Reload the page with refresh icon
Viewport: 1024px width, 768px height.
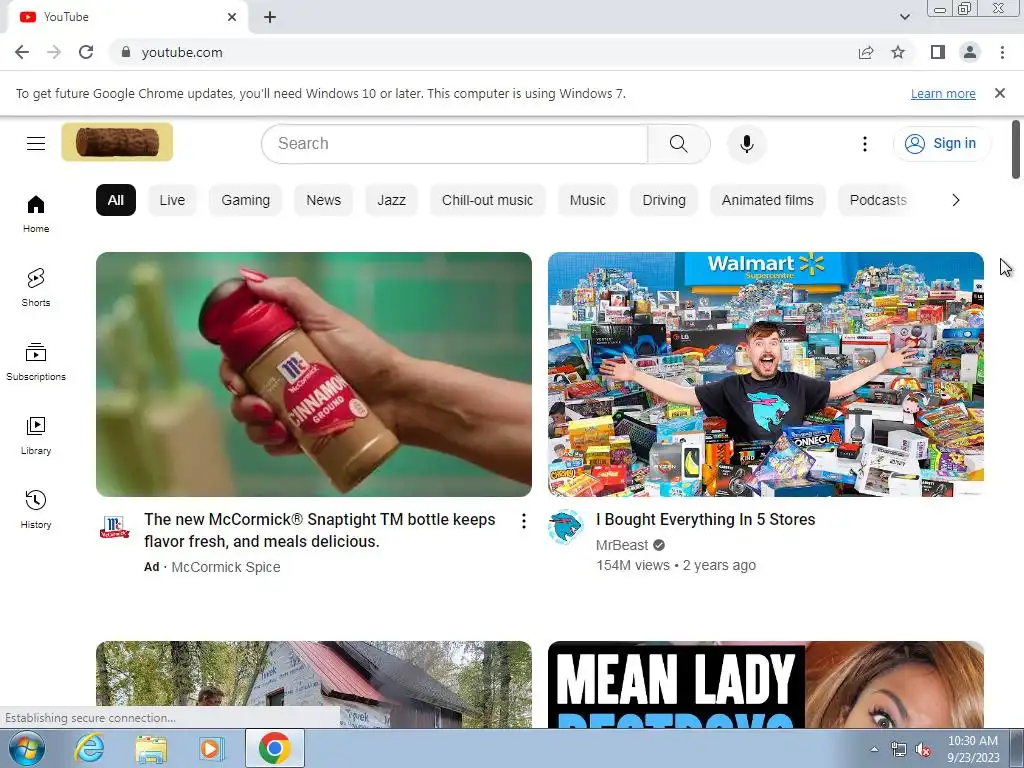pos(86,52)
